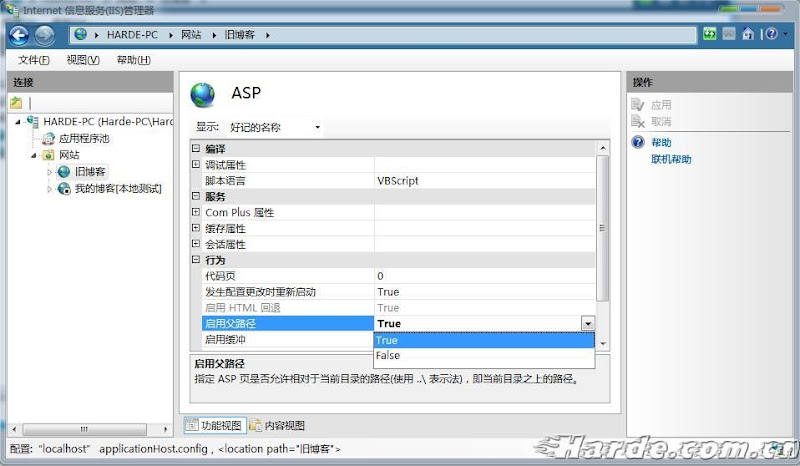Click the grey stop icon beside refresh
Image resolution: width=800 pixels, height=466 pixels.
coord(729,34)
